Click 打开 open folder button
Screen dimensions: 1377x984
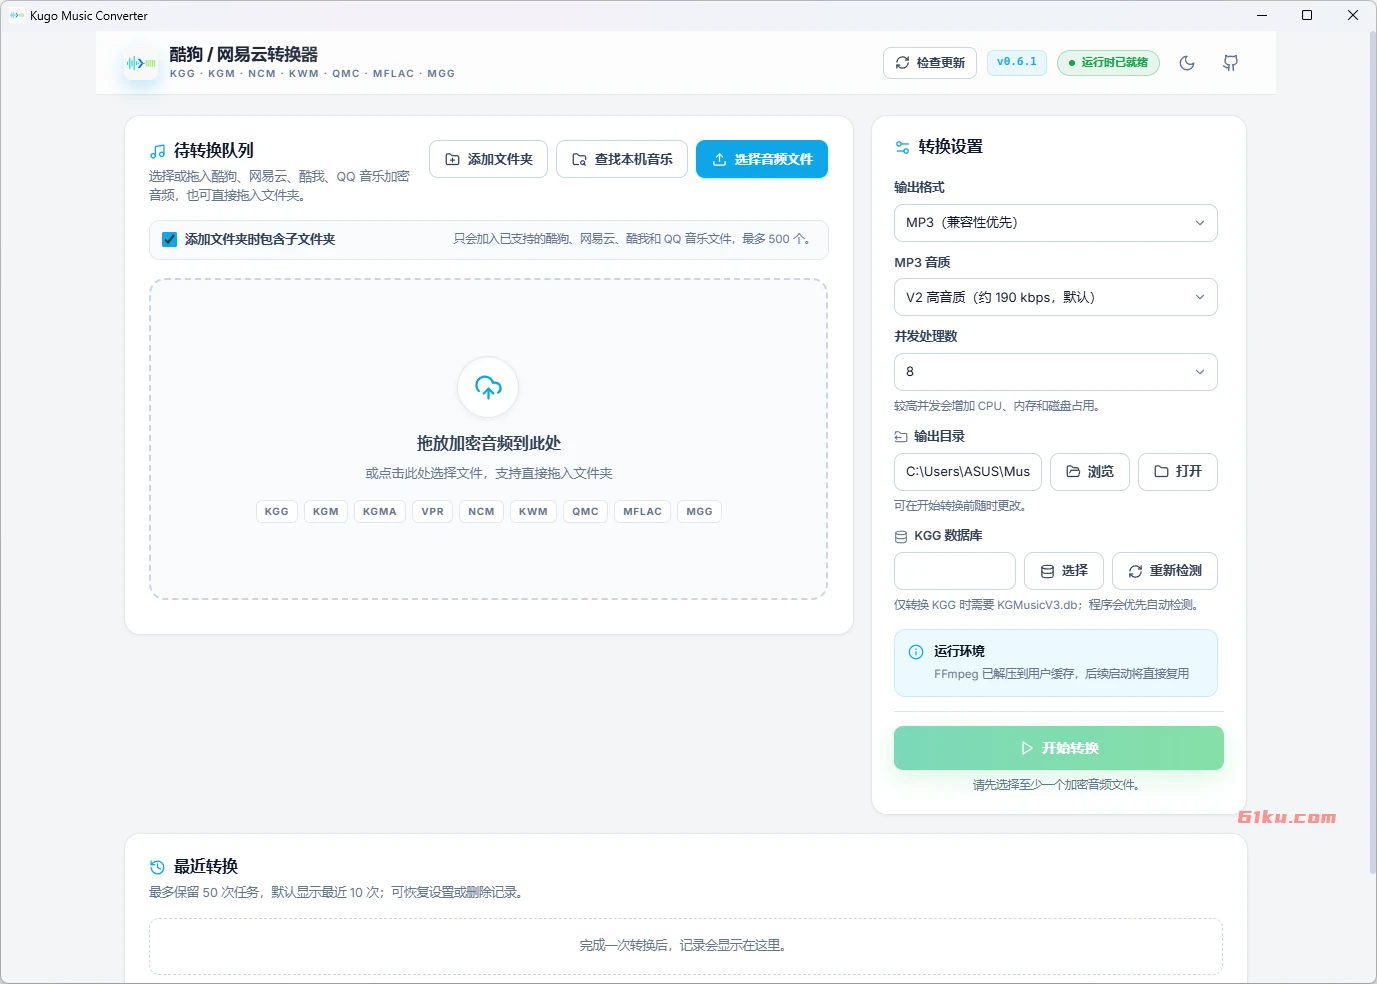[x=1178, y=472]
